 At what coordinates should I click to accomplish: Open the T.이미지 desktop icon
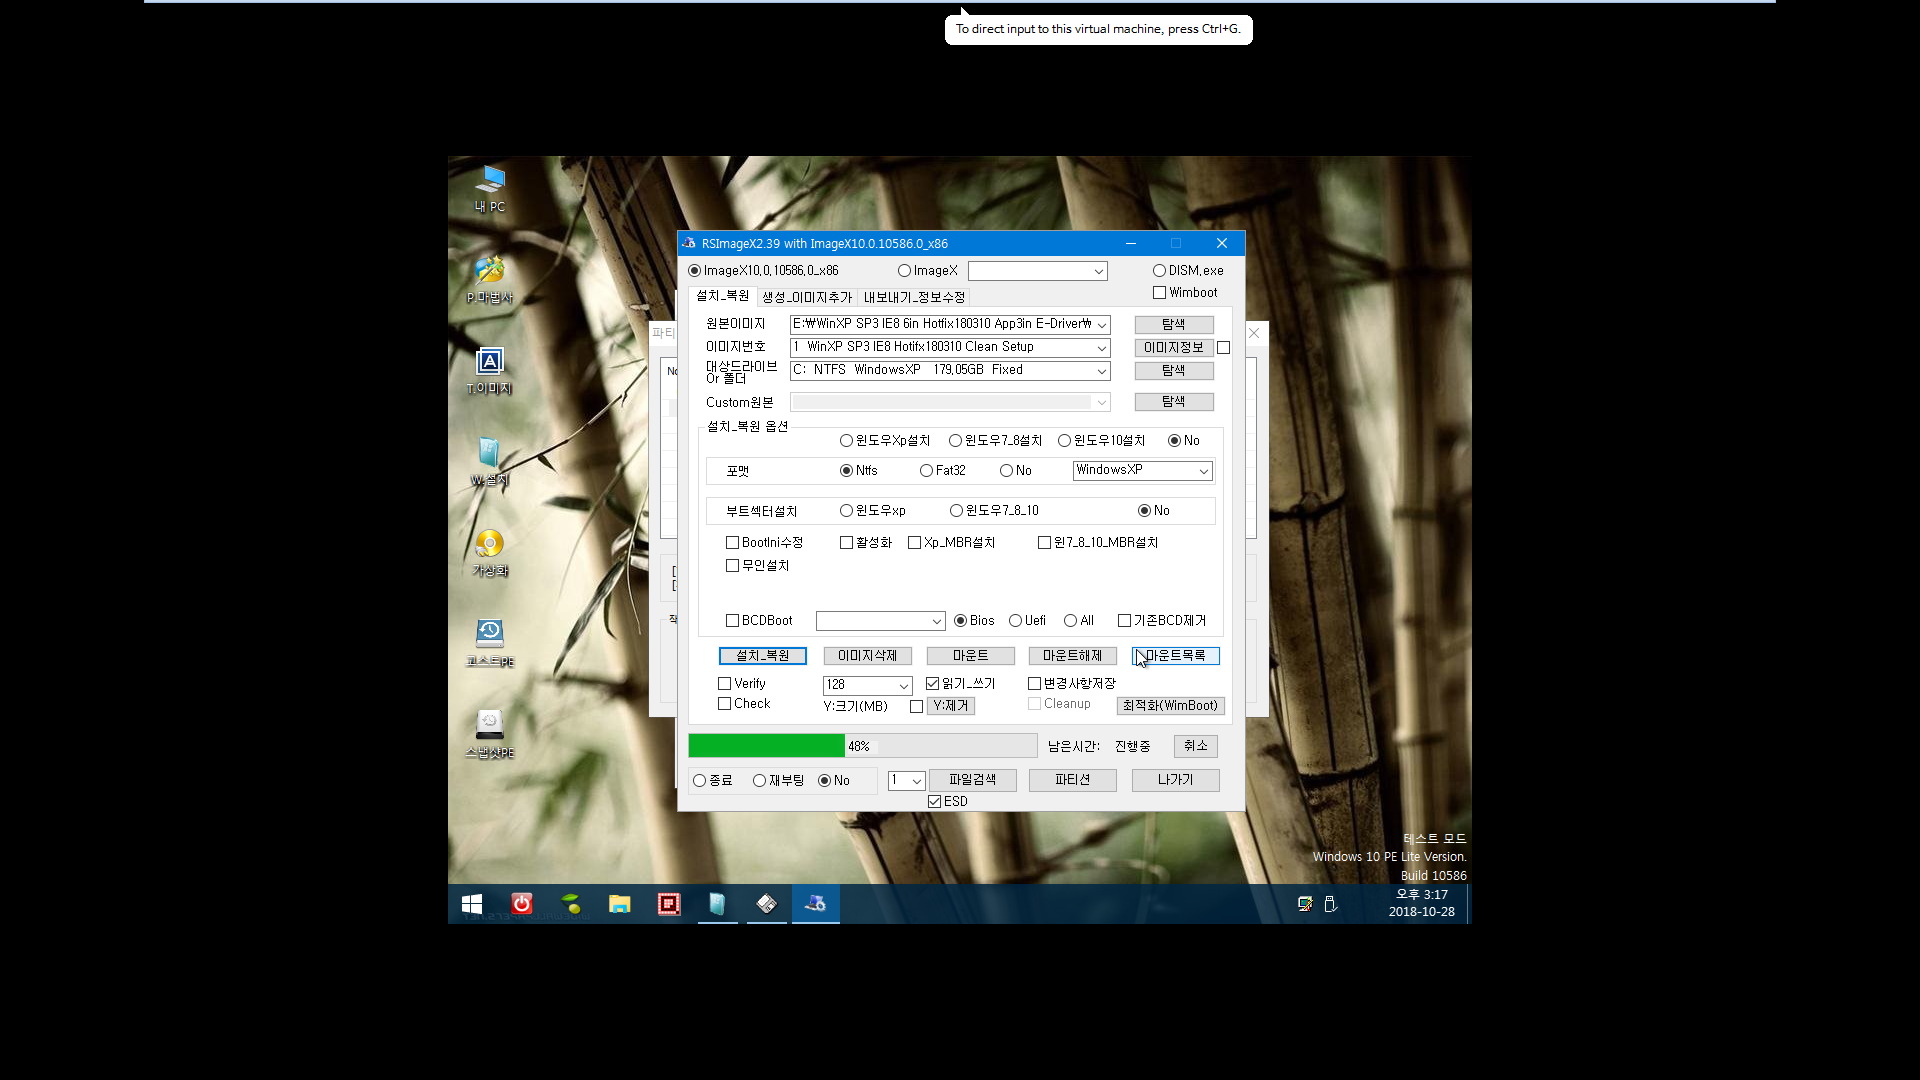click(490, 370)
